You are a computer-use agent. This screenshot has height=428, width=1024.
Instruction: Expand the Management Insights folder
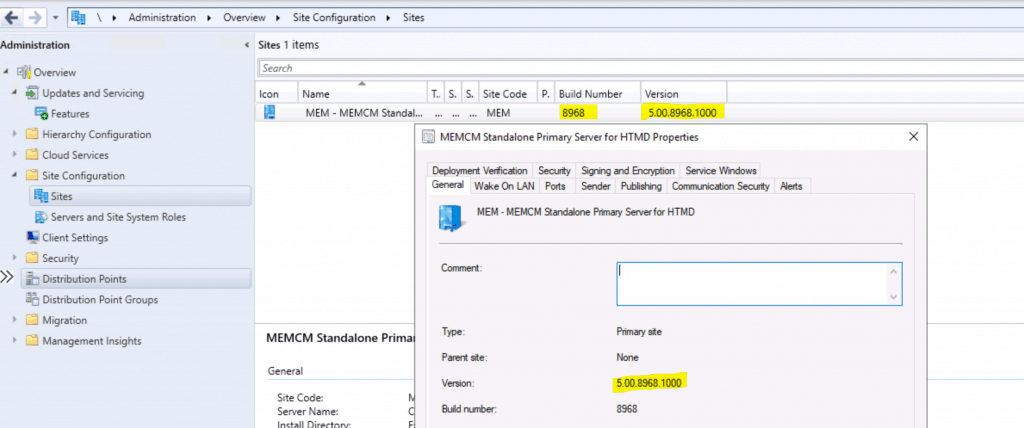coord(14,341)
